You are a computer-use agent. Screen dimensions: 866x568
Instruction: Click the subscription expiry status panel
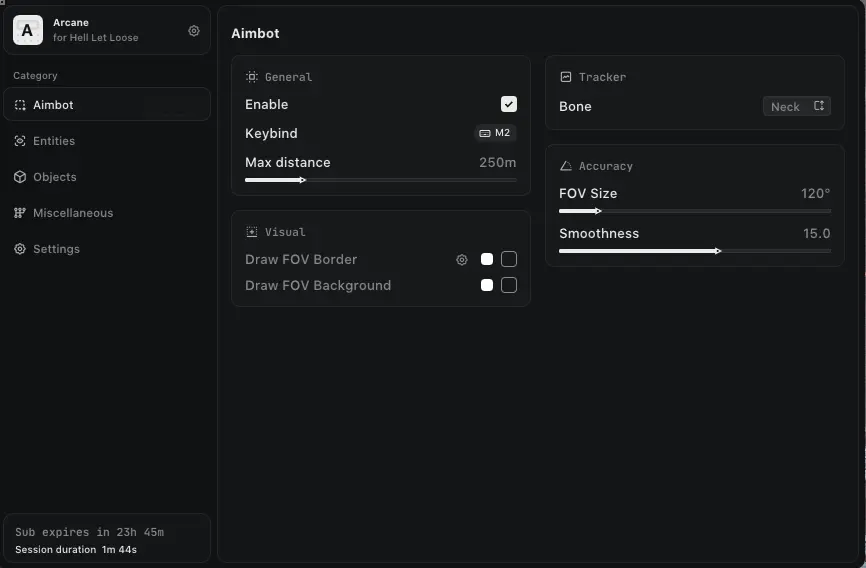106,540
